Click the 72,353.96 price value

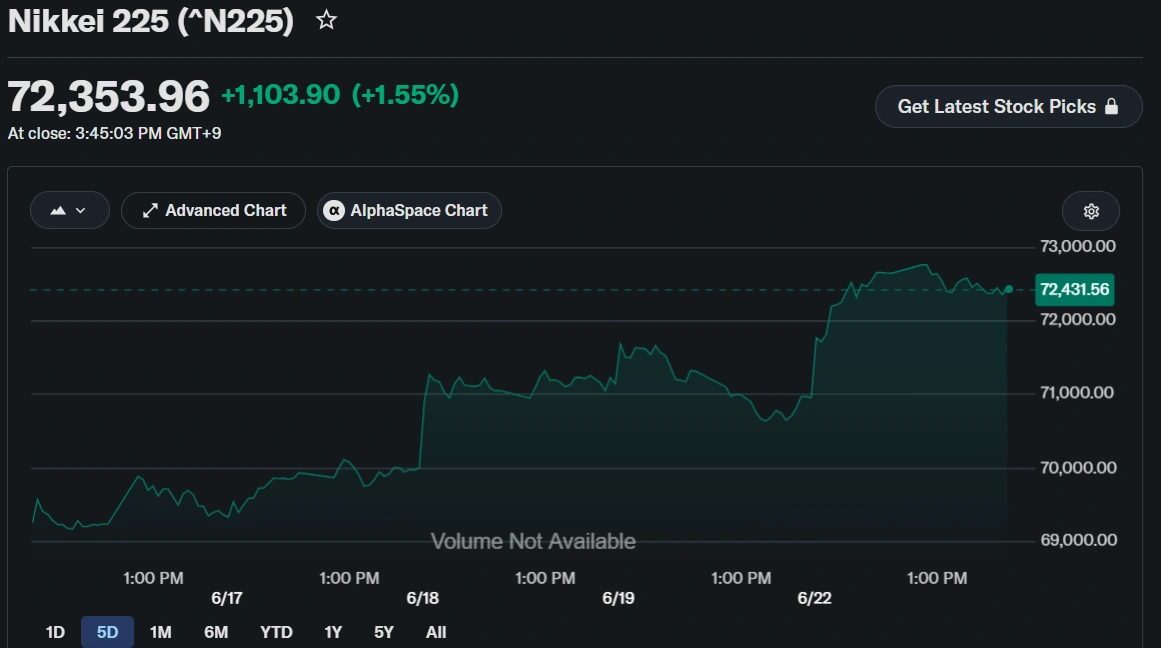(x=109, y=96)
